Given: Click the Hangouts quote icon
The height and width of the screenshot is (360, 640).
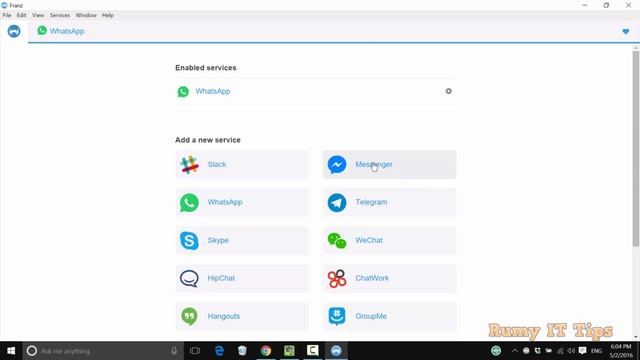Looking at the screenshot, I should click(x=189, y=316).
